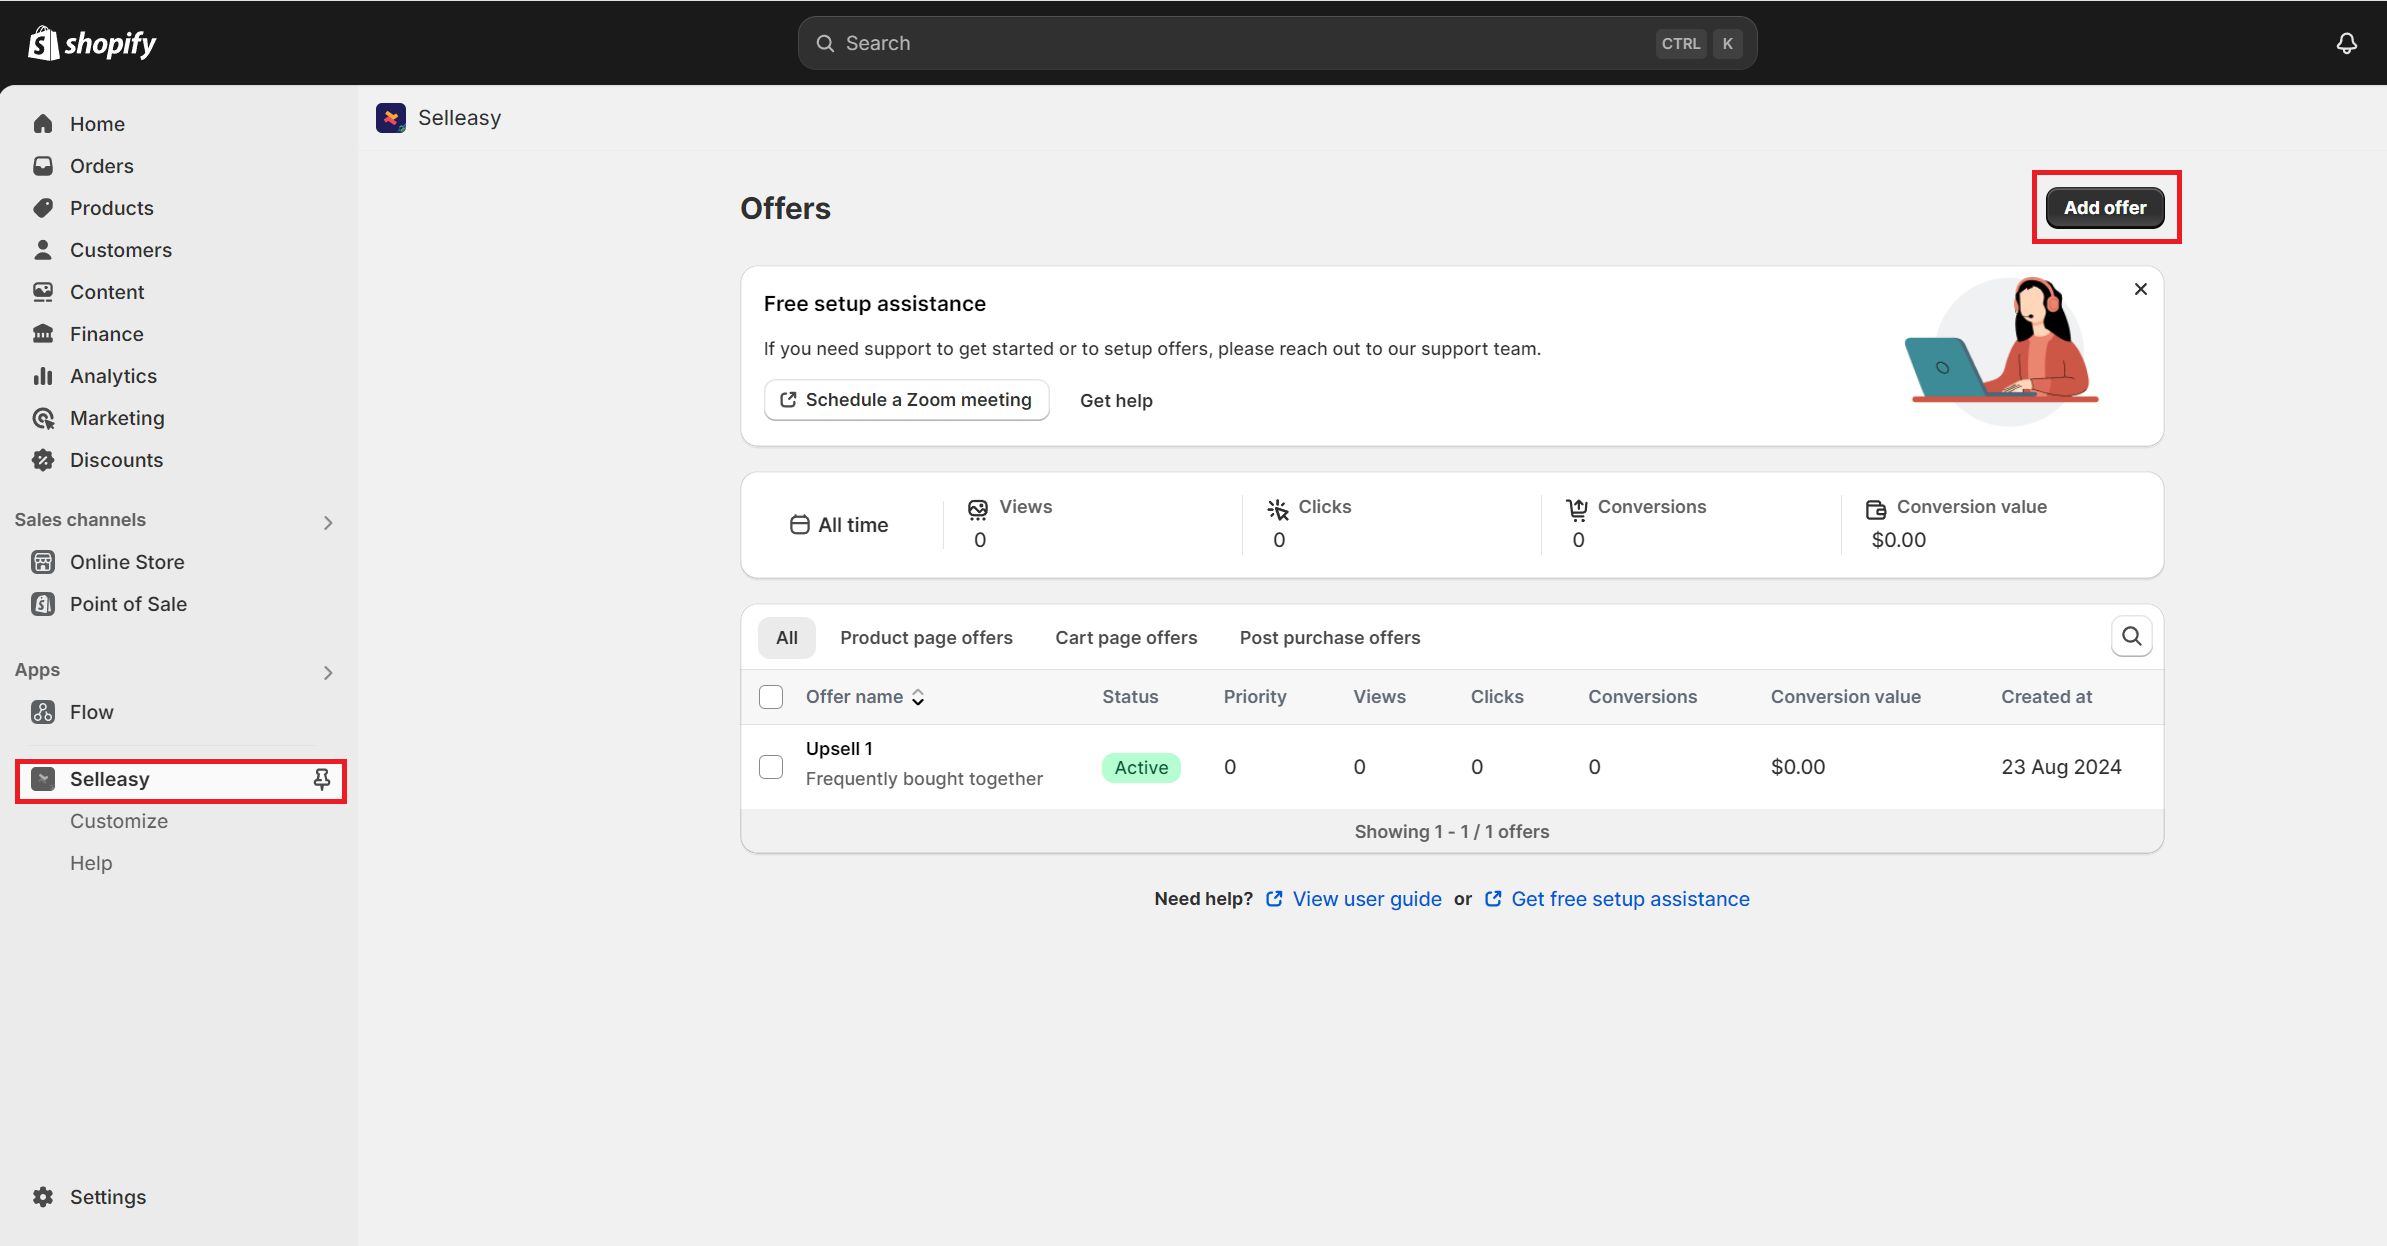Switch to Product page offers tab
The height and width of the screenshot is (1246, 2387).
(x=926, y=638)
